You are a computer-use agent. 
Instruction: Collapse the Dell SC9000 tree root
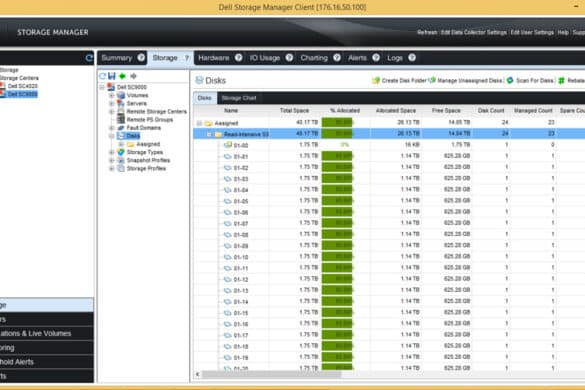(x=102, y=87)
